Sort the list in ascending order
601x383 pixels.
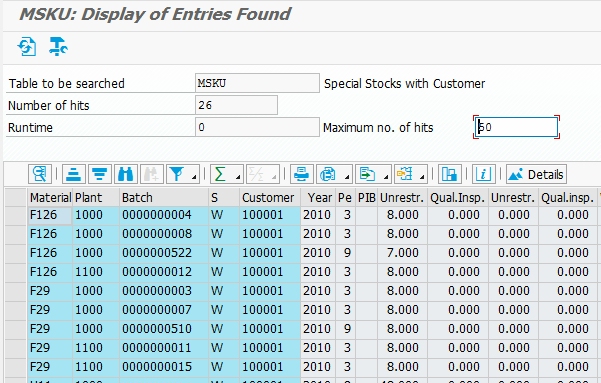(x=74, y=174)
